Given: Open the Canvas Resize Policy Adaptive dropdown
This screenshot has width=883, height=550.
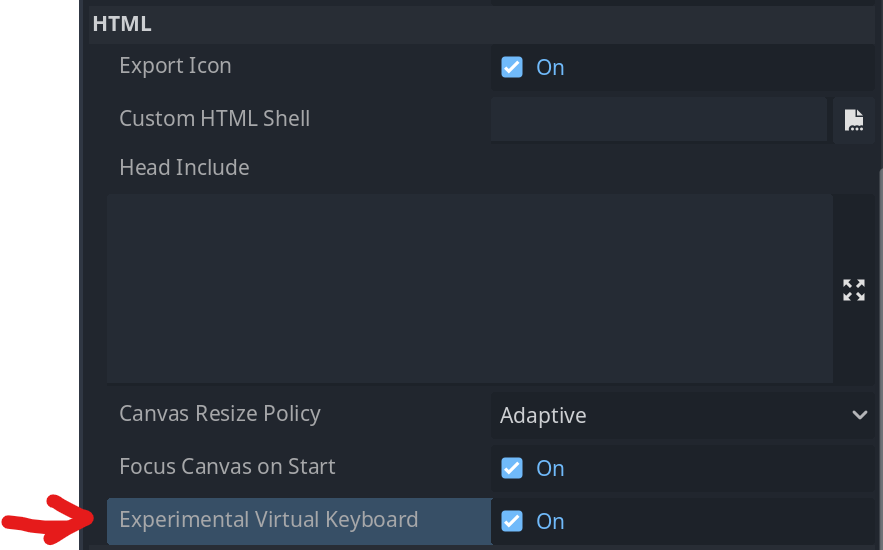Looking at the screenshot, I should point(683,415).
